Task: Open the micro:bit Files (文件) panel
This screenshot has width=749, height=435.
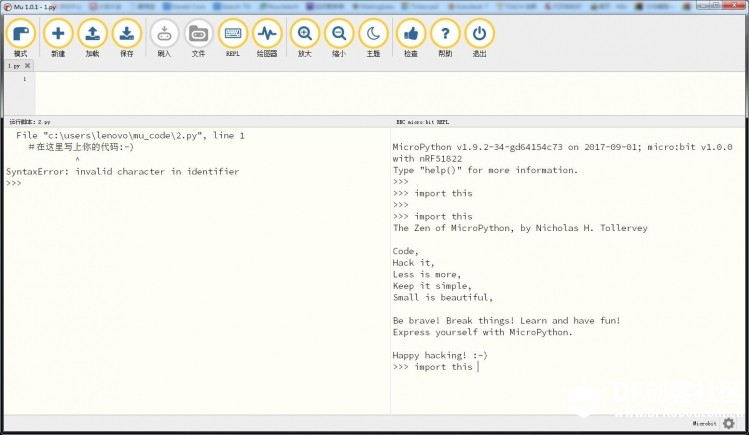Action: [198, 38]
